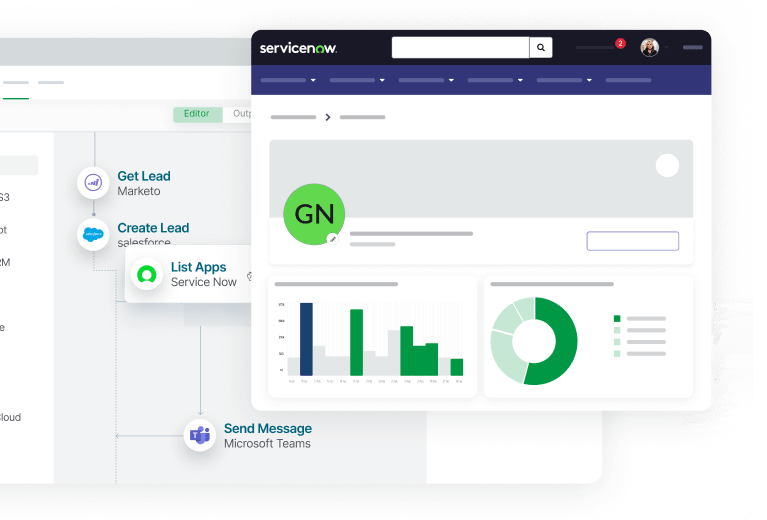Click the ServiceNow logo in the header
The width and height of the screenshot is (767, 520).
click(x=298, y=48)
